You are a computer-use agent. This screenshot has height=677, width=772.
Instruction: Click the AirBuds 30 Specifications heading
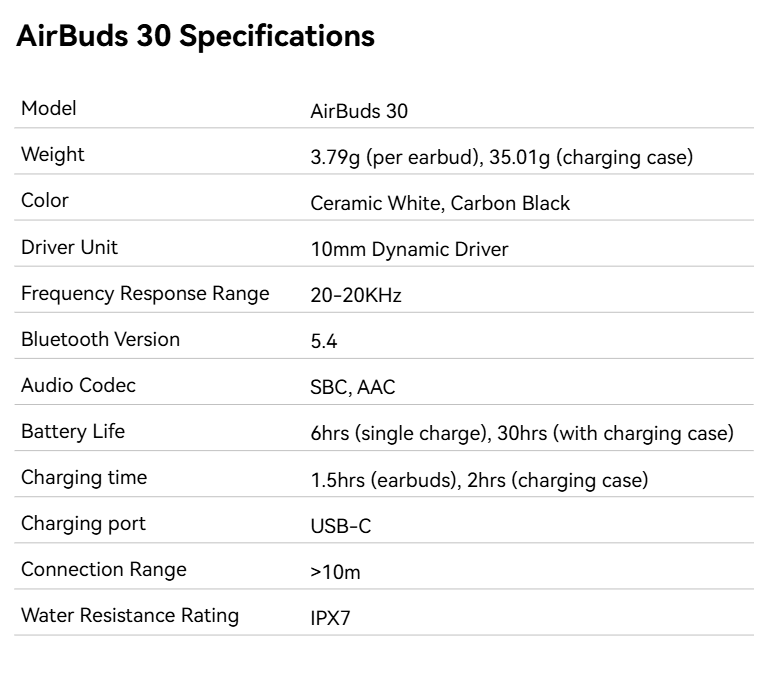196,36
